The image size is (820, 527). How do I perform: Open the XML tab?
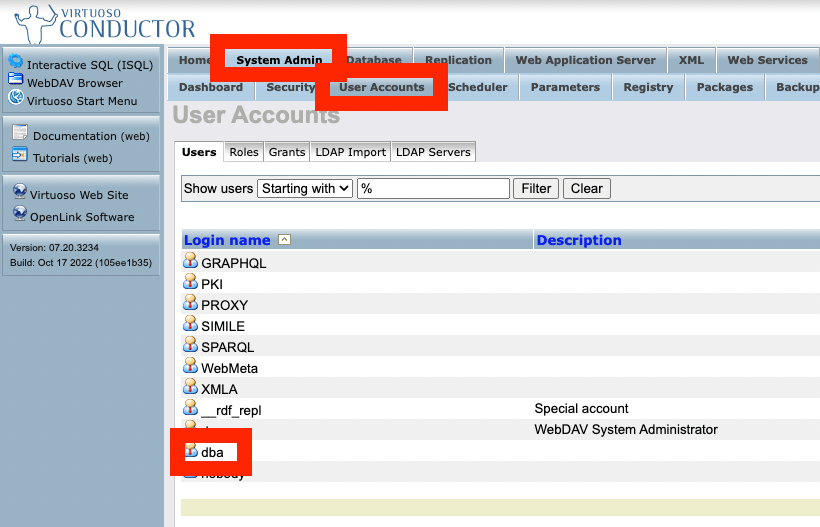691,60
